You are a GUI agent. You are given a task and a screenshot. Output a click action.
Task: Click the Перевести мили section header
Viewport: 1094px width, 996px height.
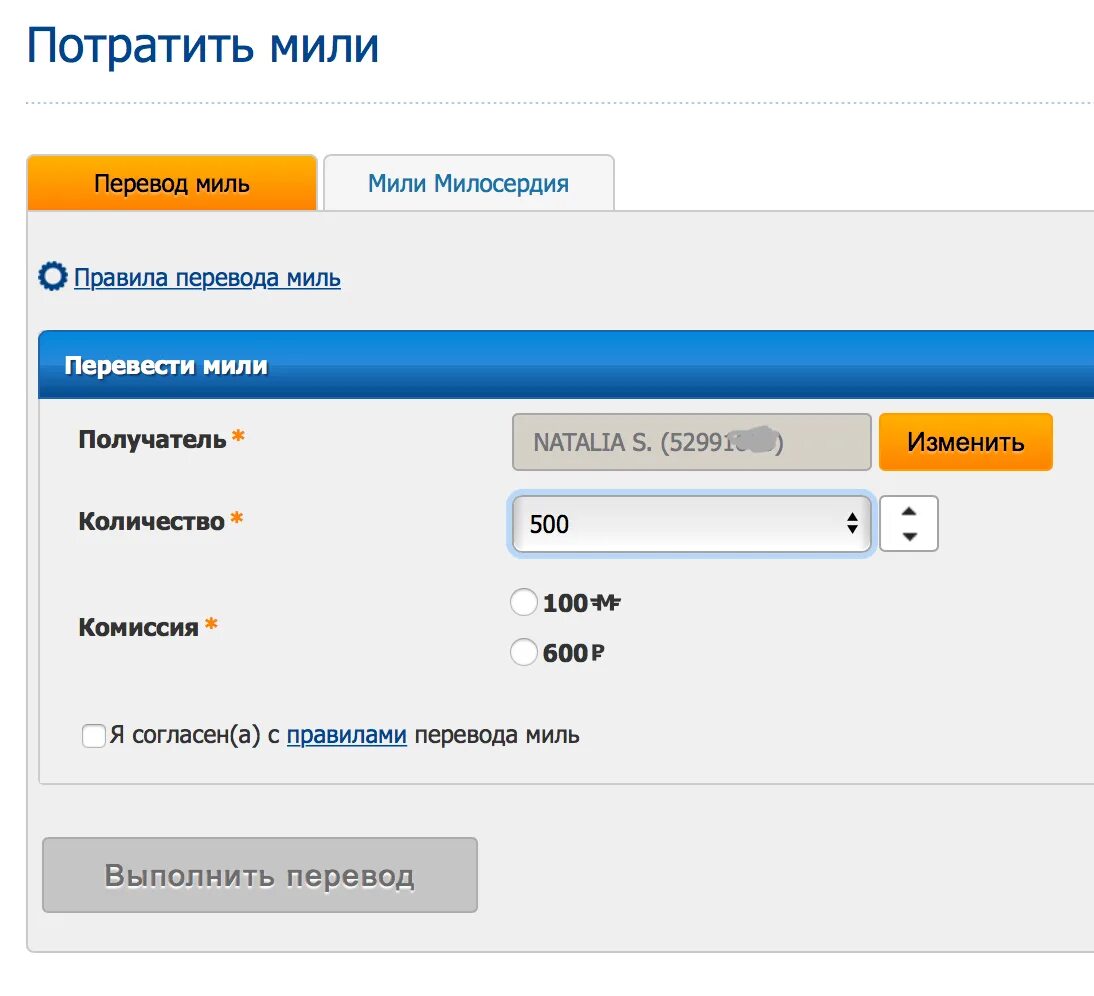coord(566,365)
